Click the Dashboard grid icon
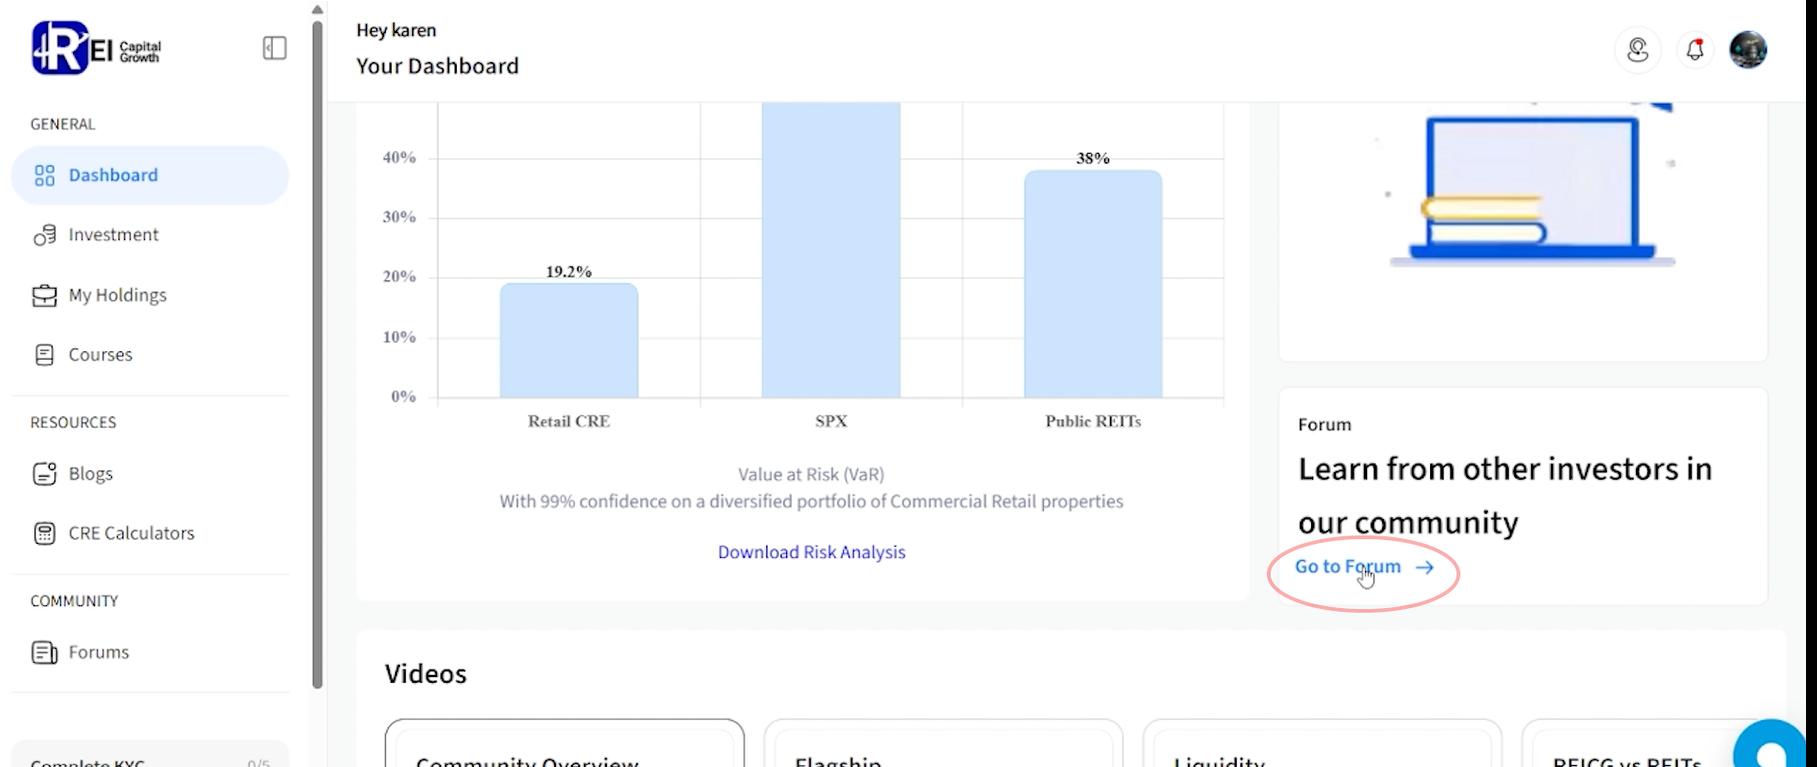This screenshot has width=1817, height=767. [x=45, y=176]
